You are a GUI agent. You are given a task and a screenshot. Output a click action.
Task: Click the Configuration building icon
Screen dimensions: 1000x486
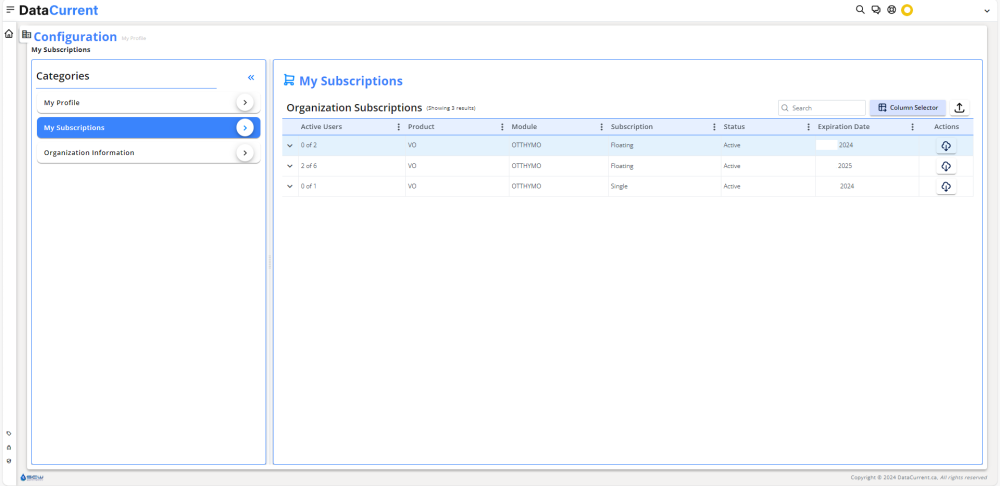tap(26, 34)
